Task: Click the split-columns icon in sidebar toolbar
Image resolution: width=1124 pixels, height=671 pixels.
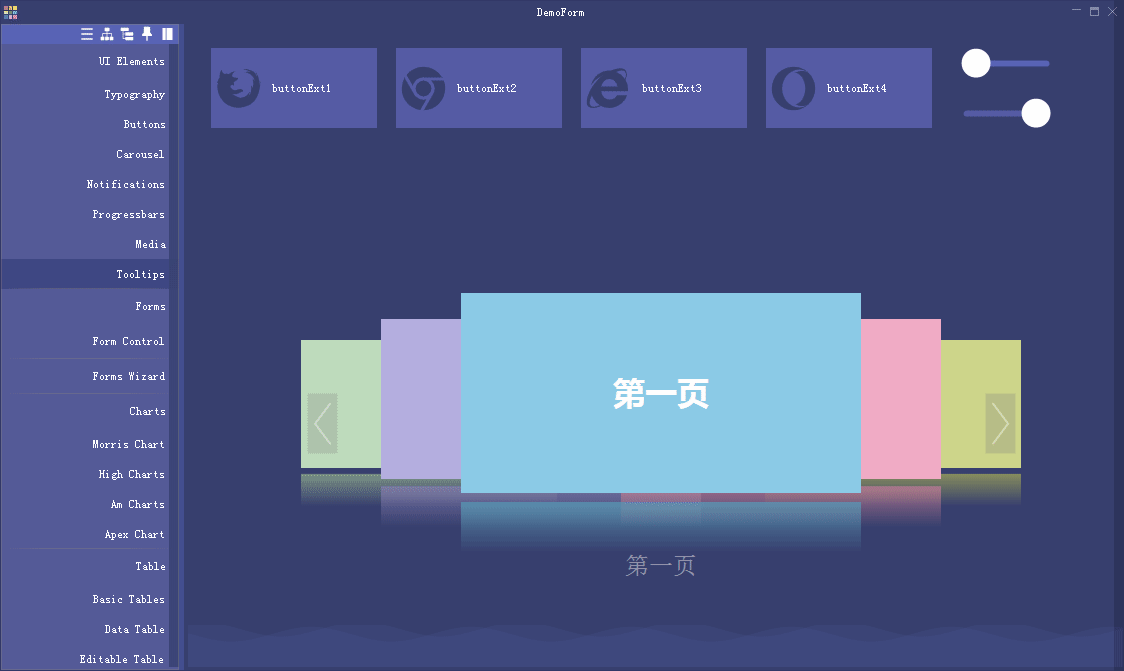Action: [167, 33]
